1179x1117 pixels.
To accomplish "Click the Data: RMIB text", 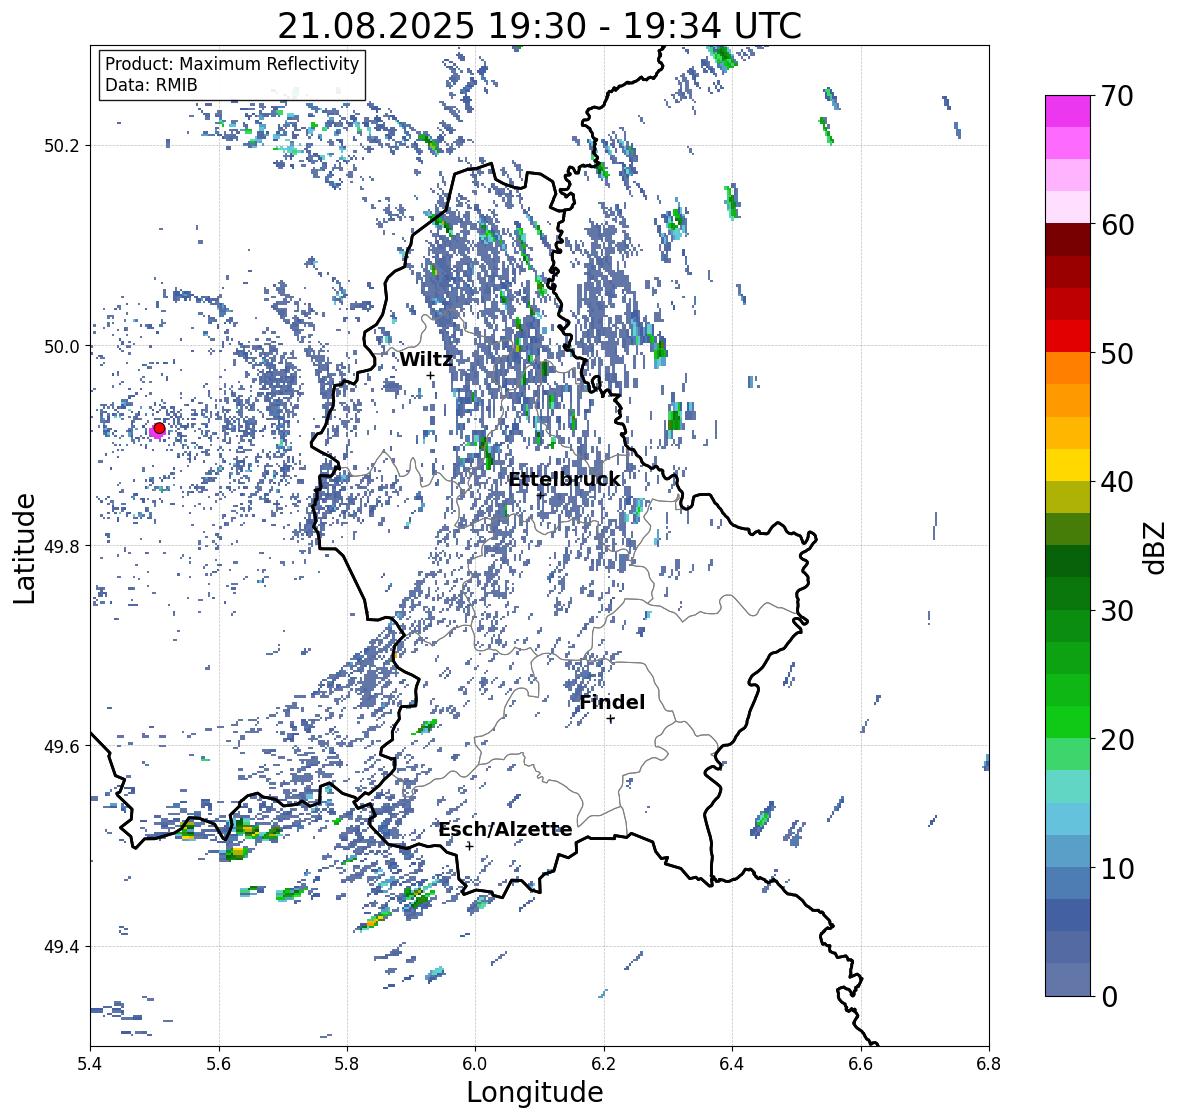I will [151, 85].
